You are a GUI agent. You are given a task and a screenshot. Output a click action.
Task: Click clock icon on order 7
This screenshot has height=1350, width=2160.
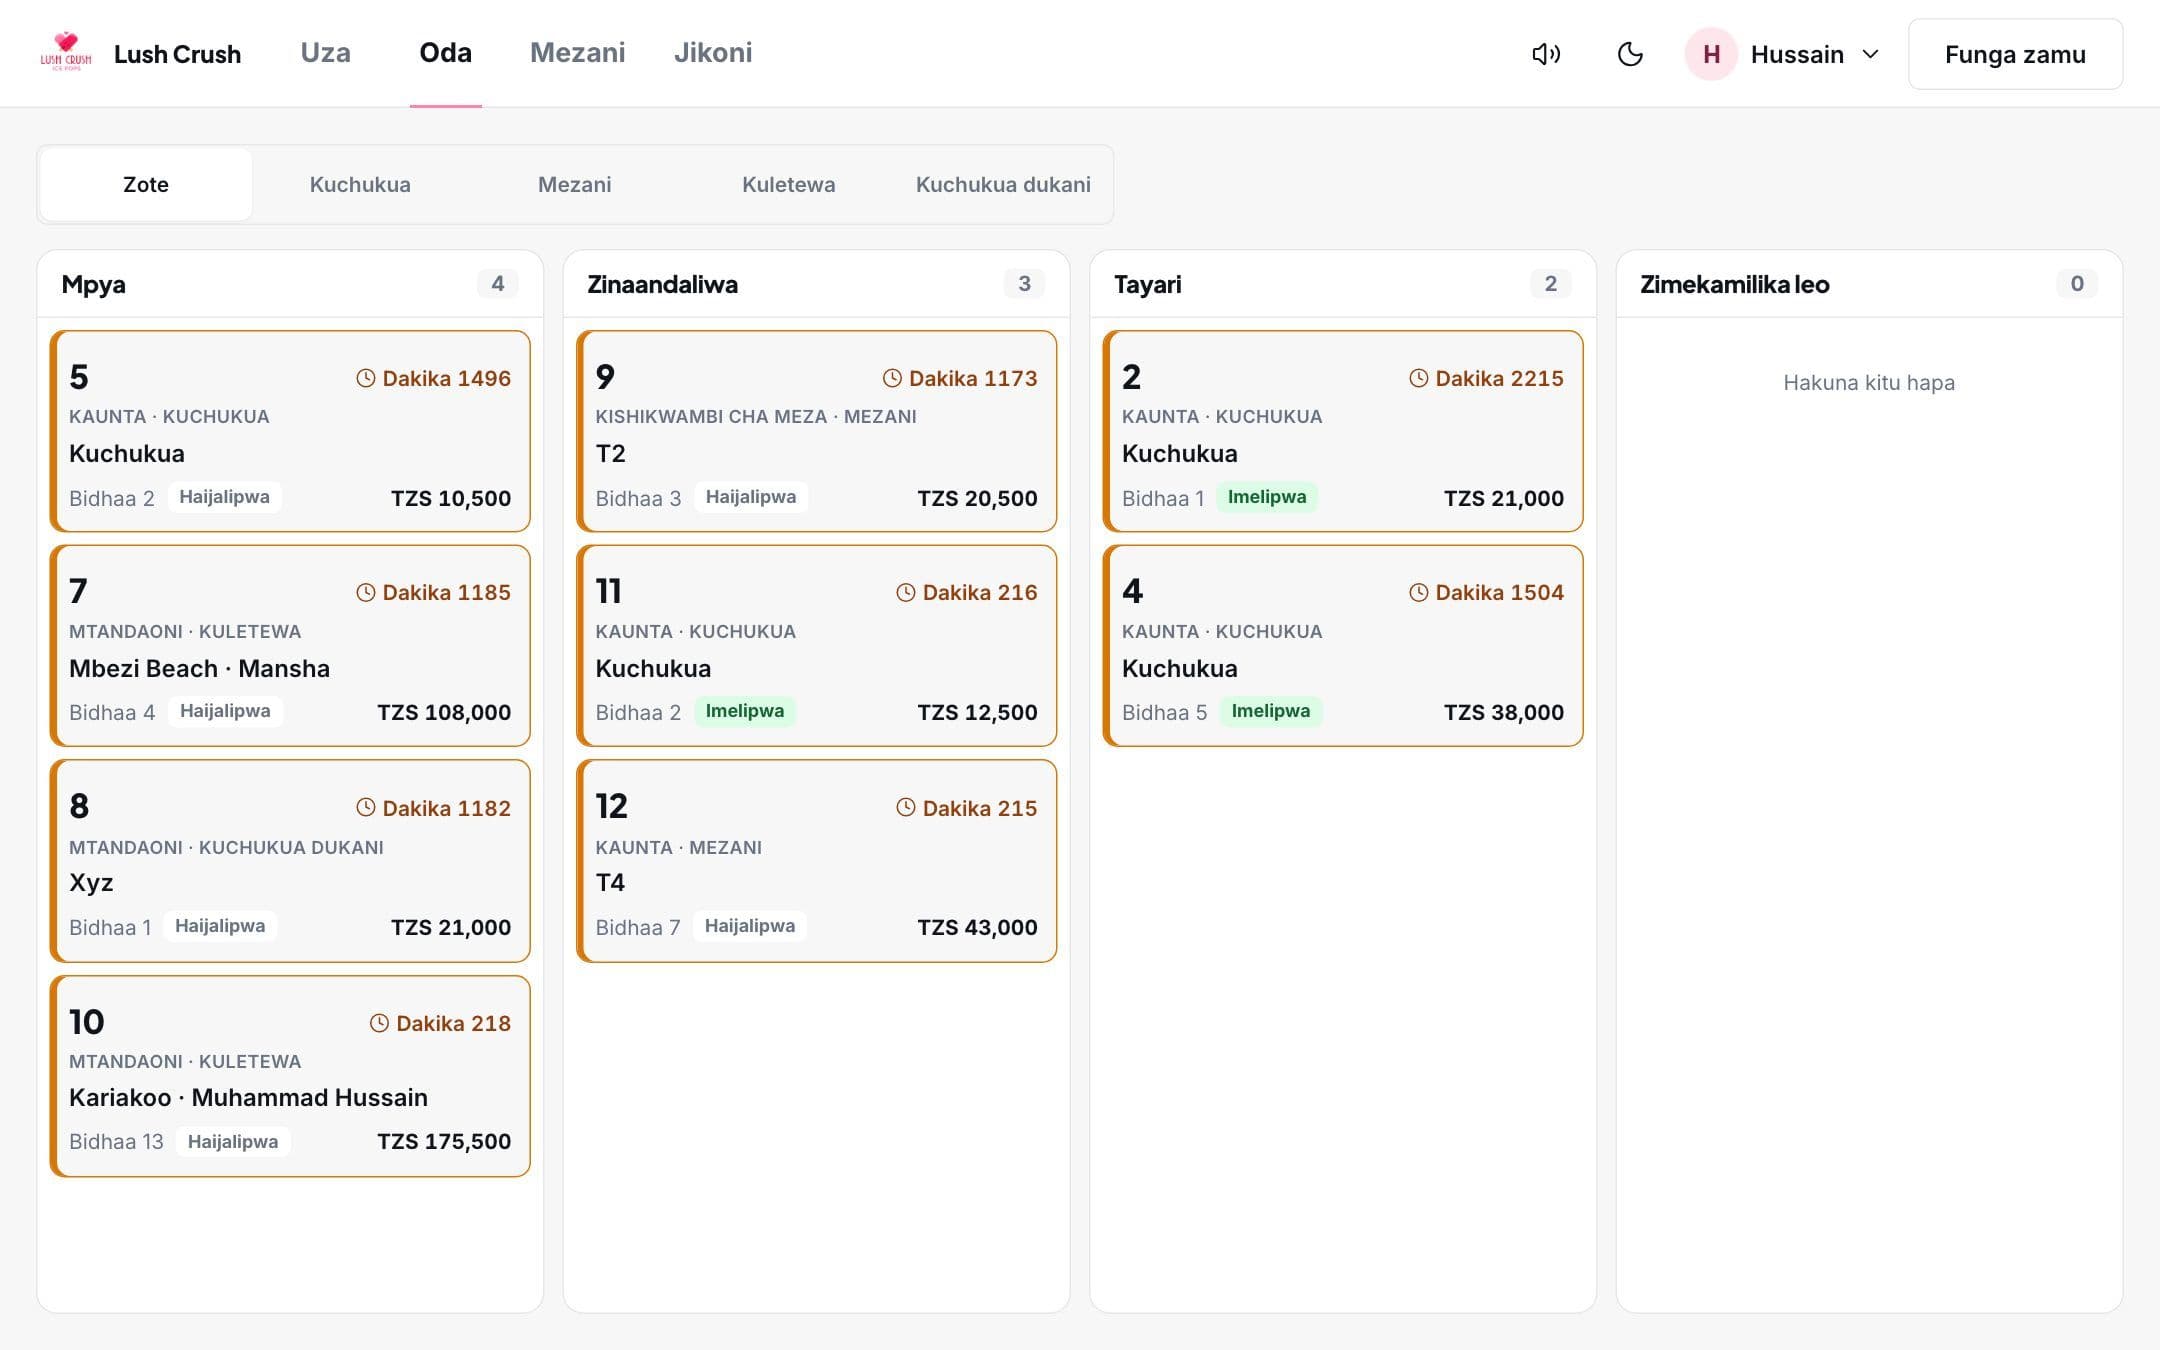366,592
